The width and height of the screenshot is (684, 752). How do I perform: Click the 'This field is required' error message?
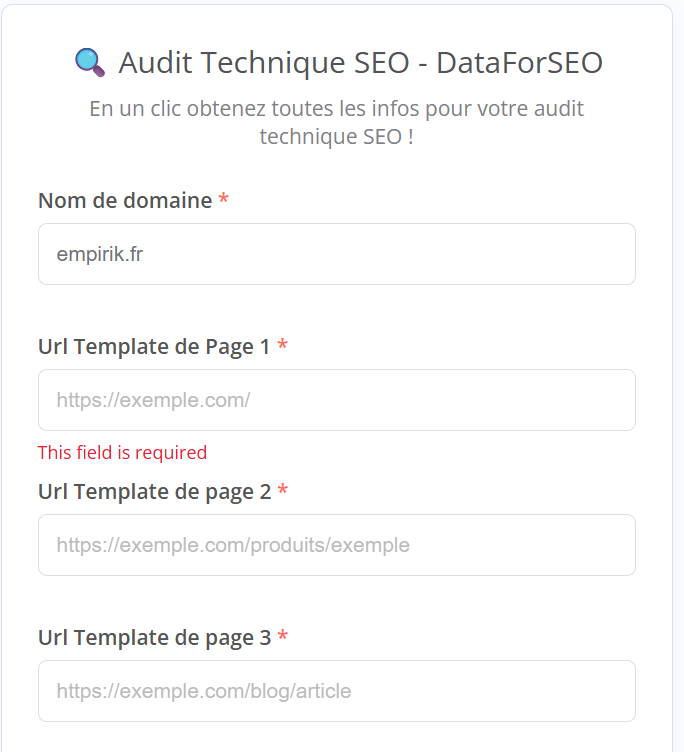[x=122, y=452]
